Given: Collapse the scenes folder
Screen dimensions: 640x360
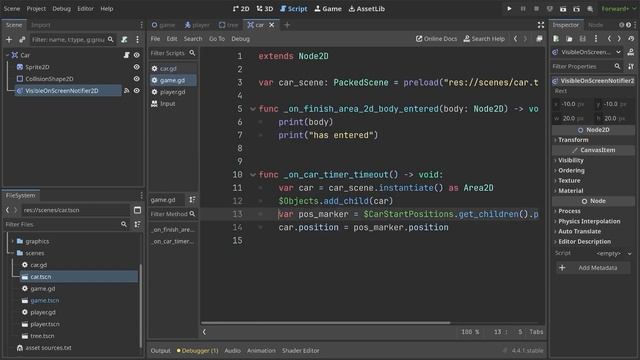Looking at the screenshot, I should tap(13, 253).
